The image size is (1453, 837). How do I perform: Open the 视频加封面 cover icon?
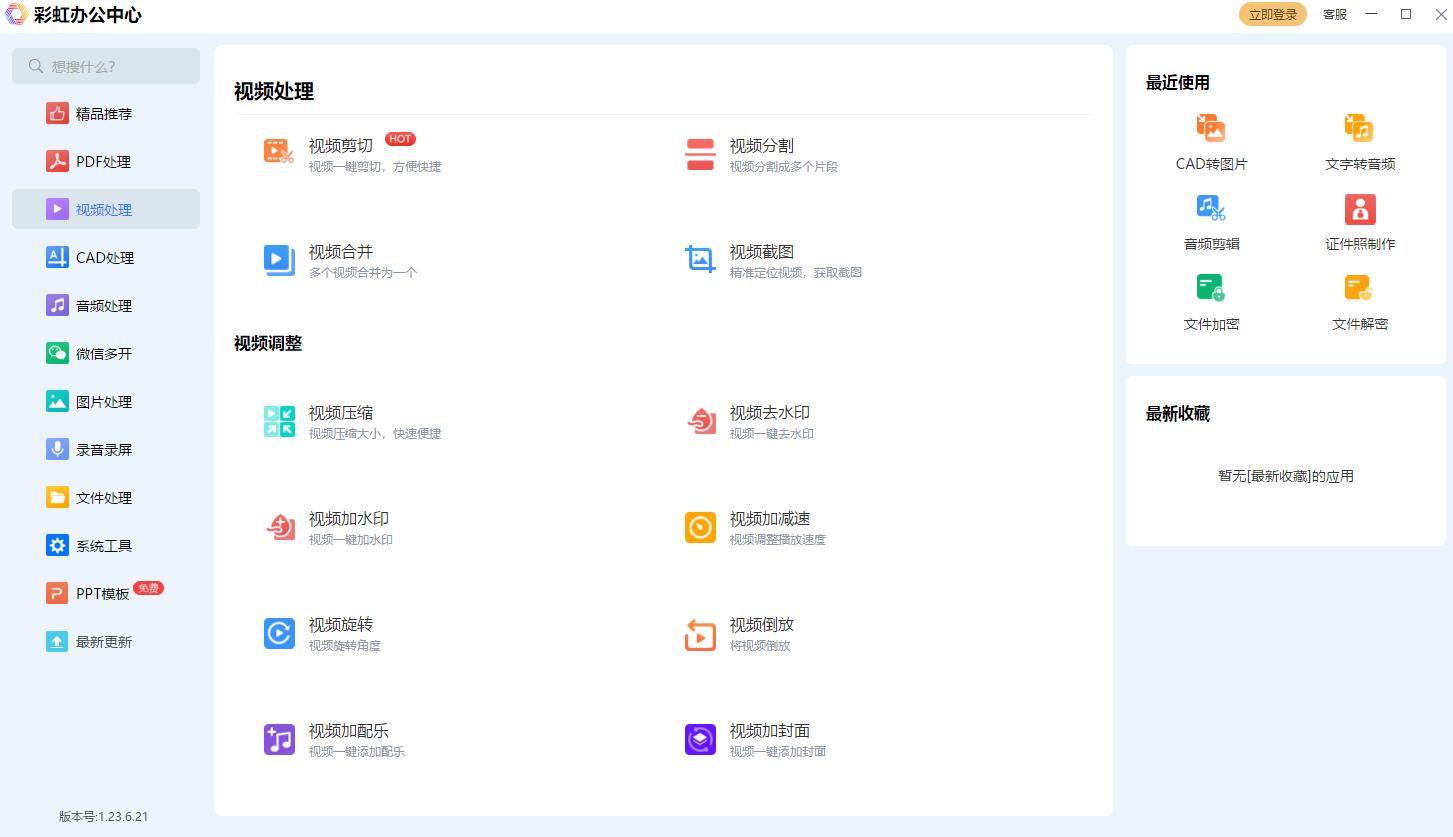[700, 739]
